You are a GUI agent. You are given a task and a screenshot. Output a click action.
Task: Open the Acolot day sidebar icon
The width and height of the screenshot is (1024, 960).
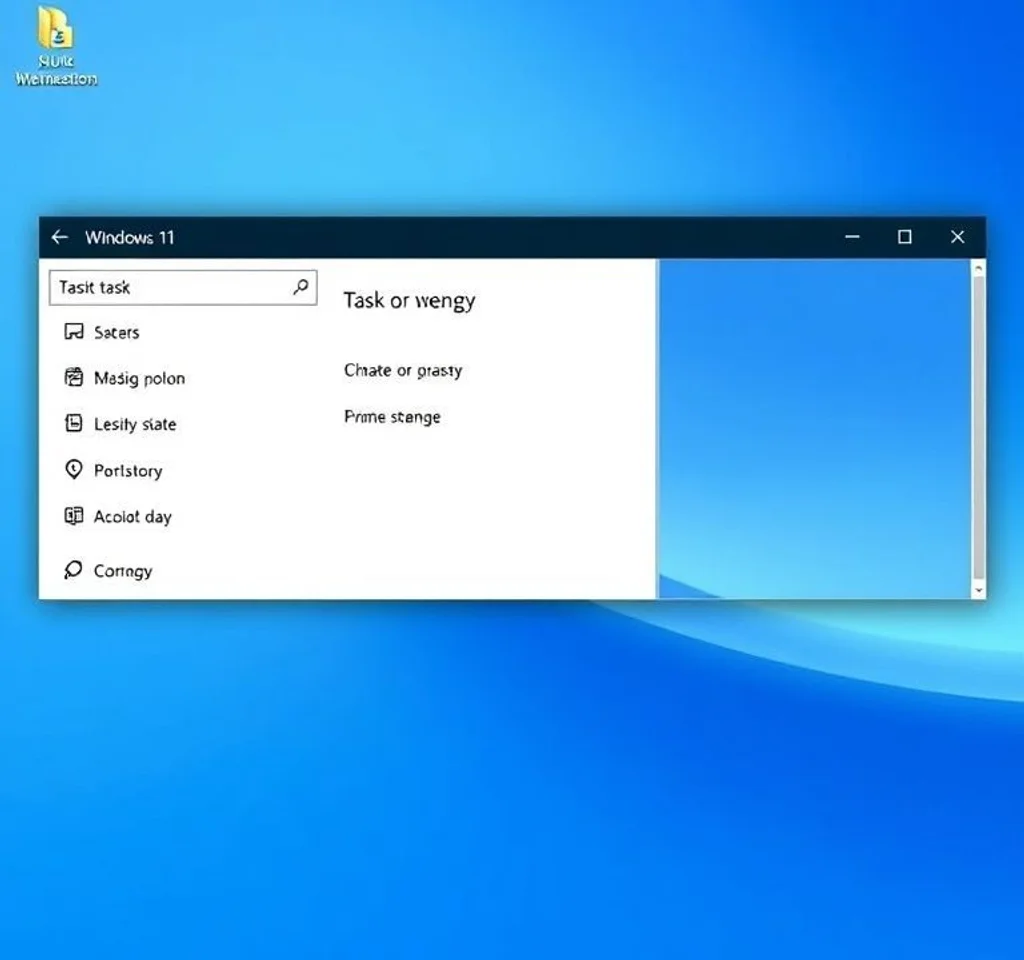point(73,516)
